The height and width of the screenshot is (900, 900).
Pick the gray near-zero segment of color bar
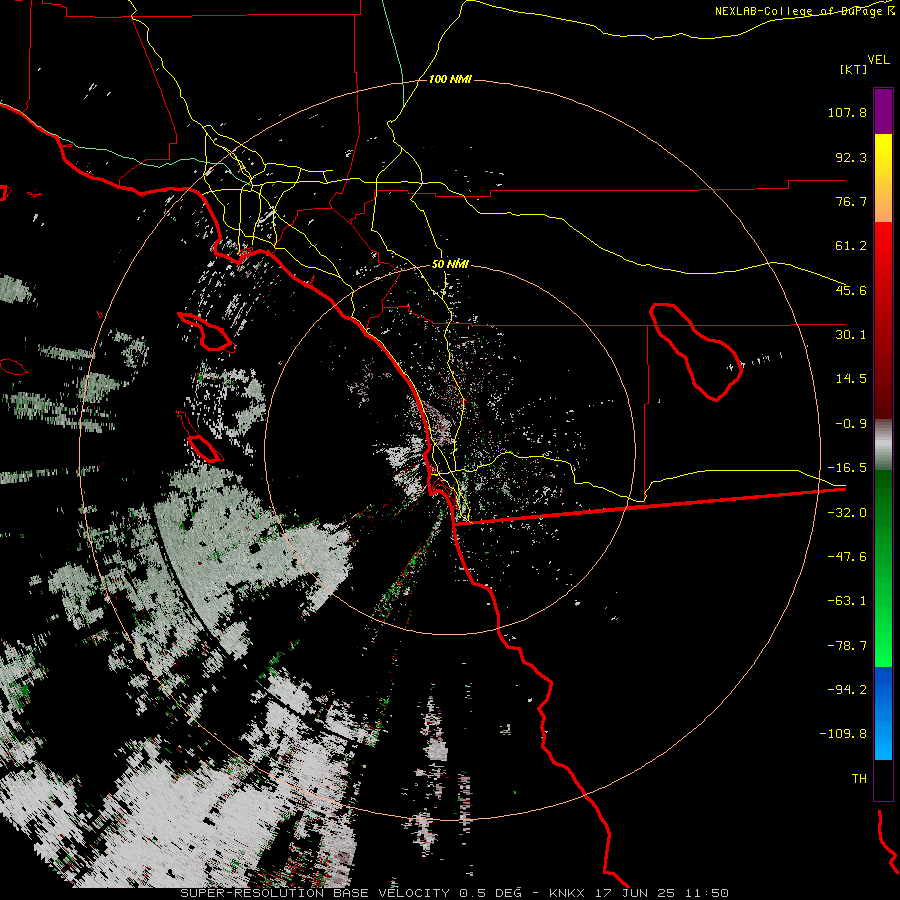[883, 445]
